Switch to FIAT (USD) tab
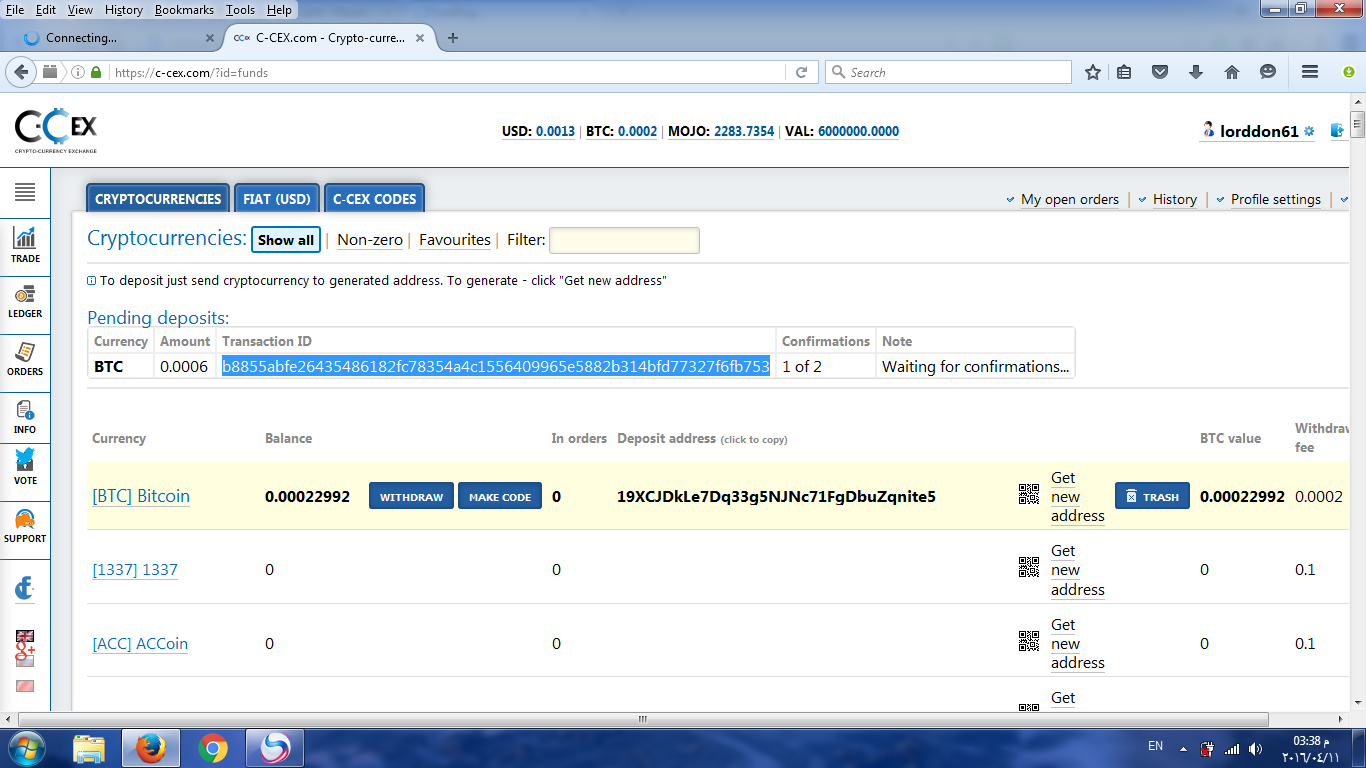 coord(277,198)
